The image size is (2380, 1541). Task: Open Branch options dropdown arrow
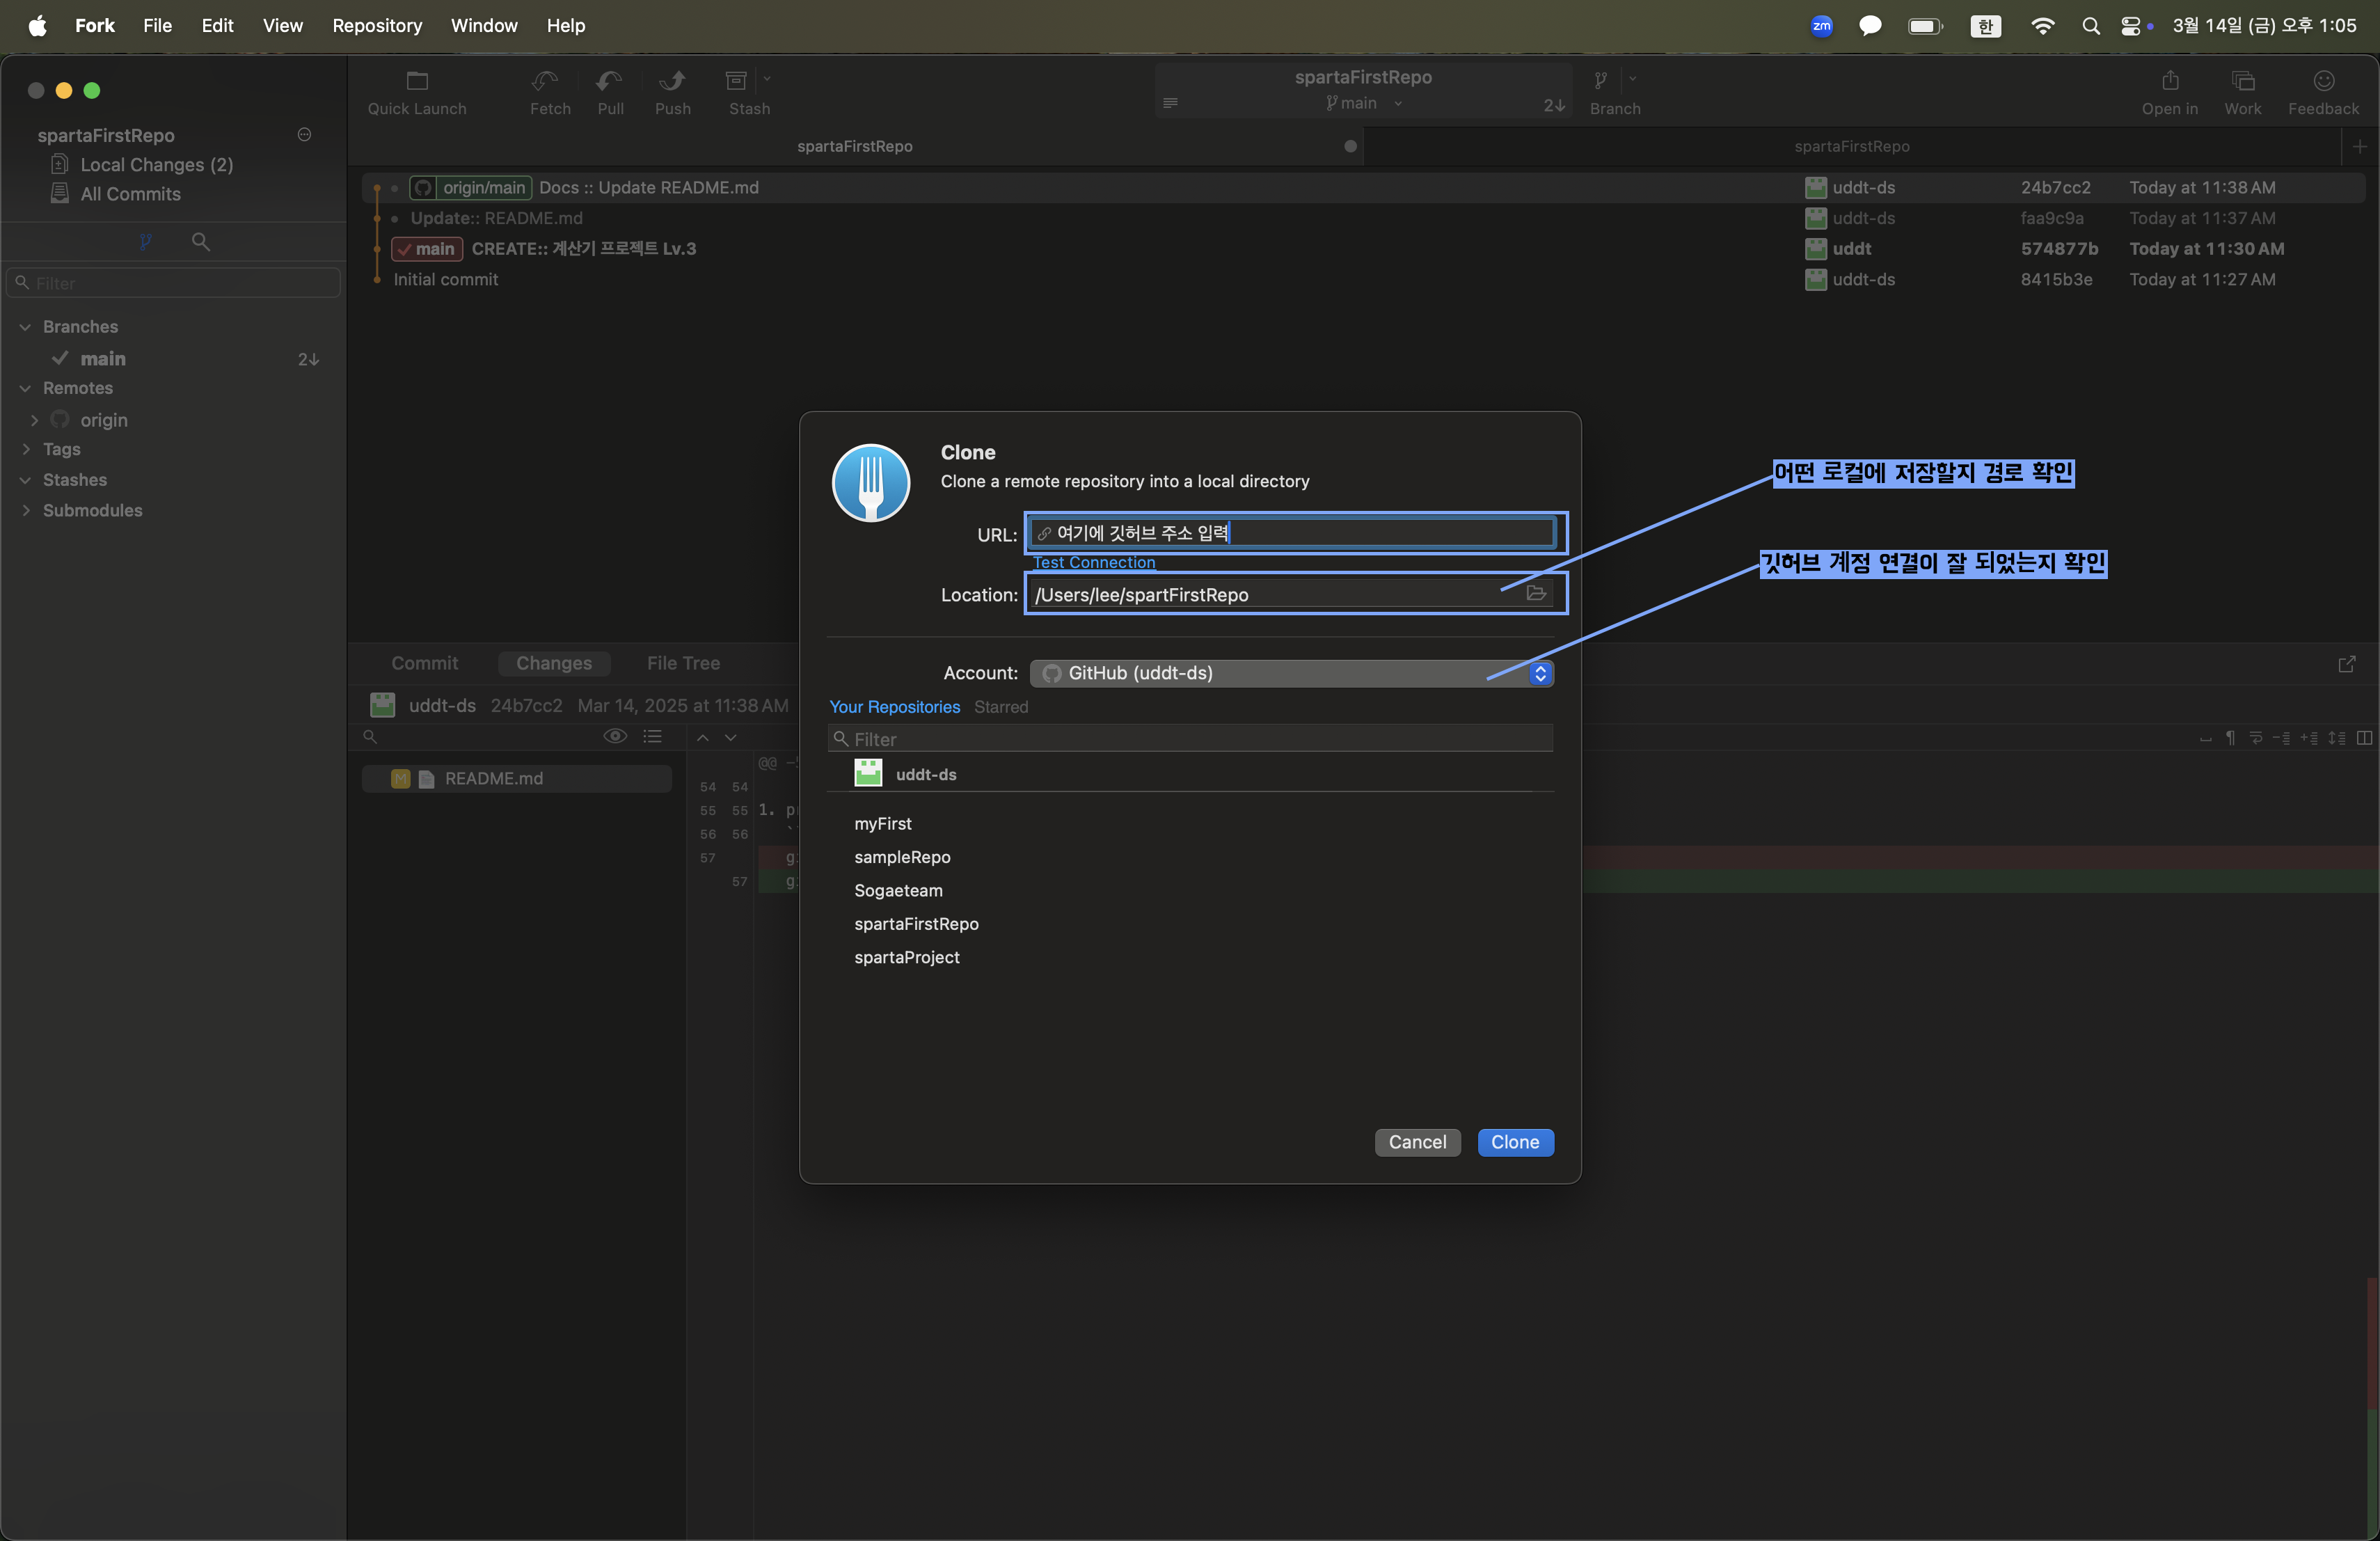tap(1633, 78)
